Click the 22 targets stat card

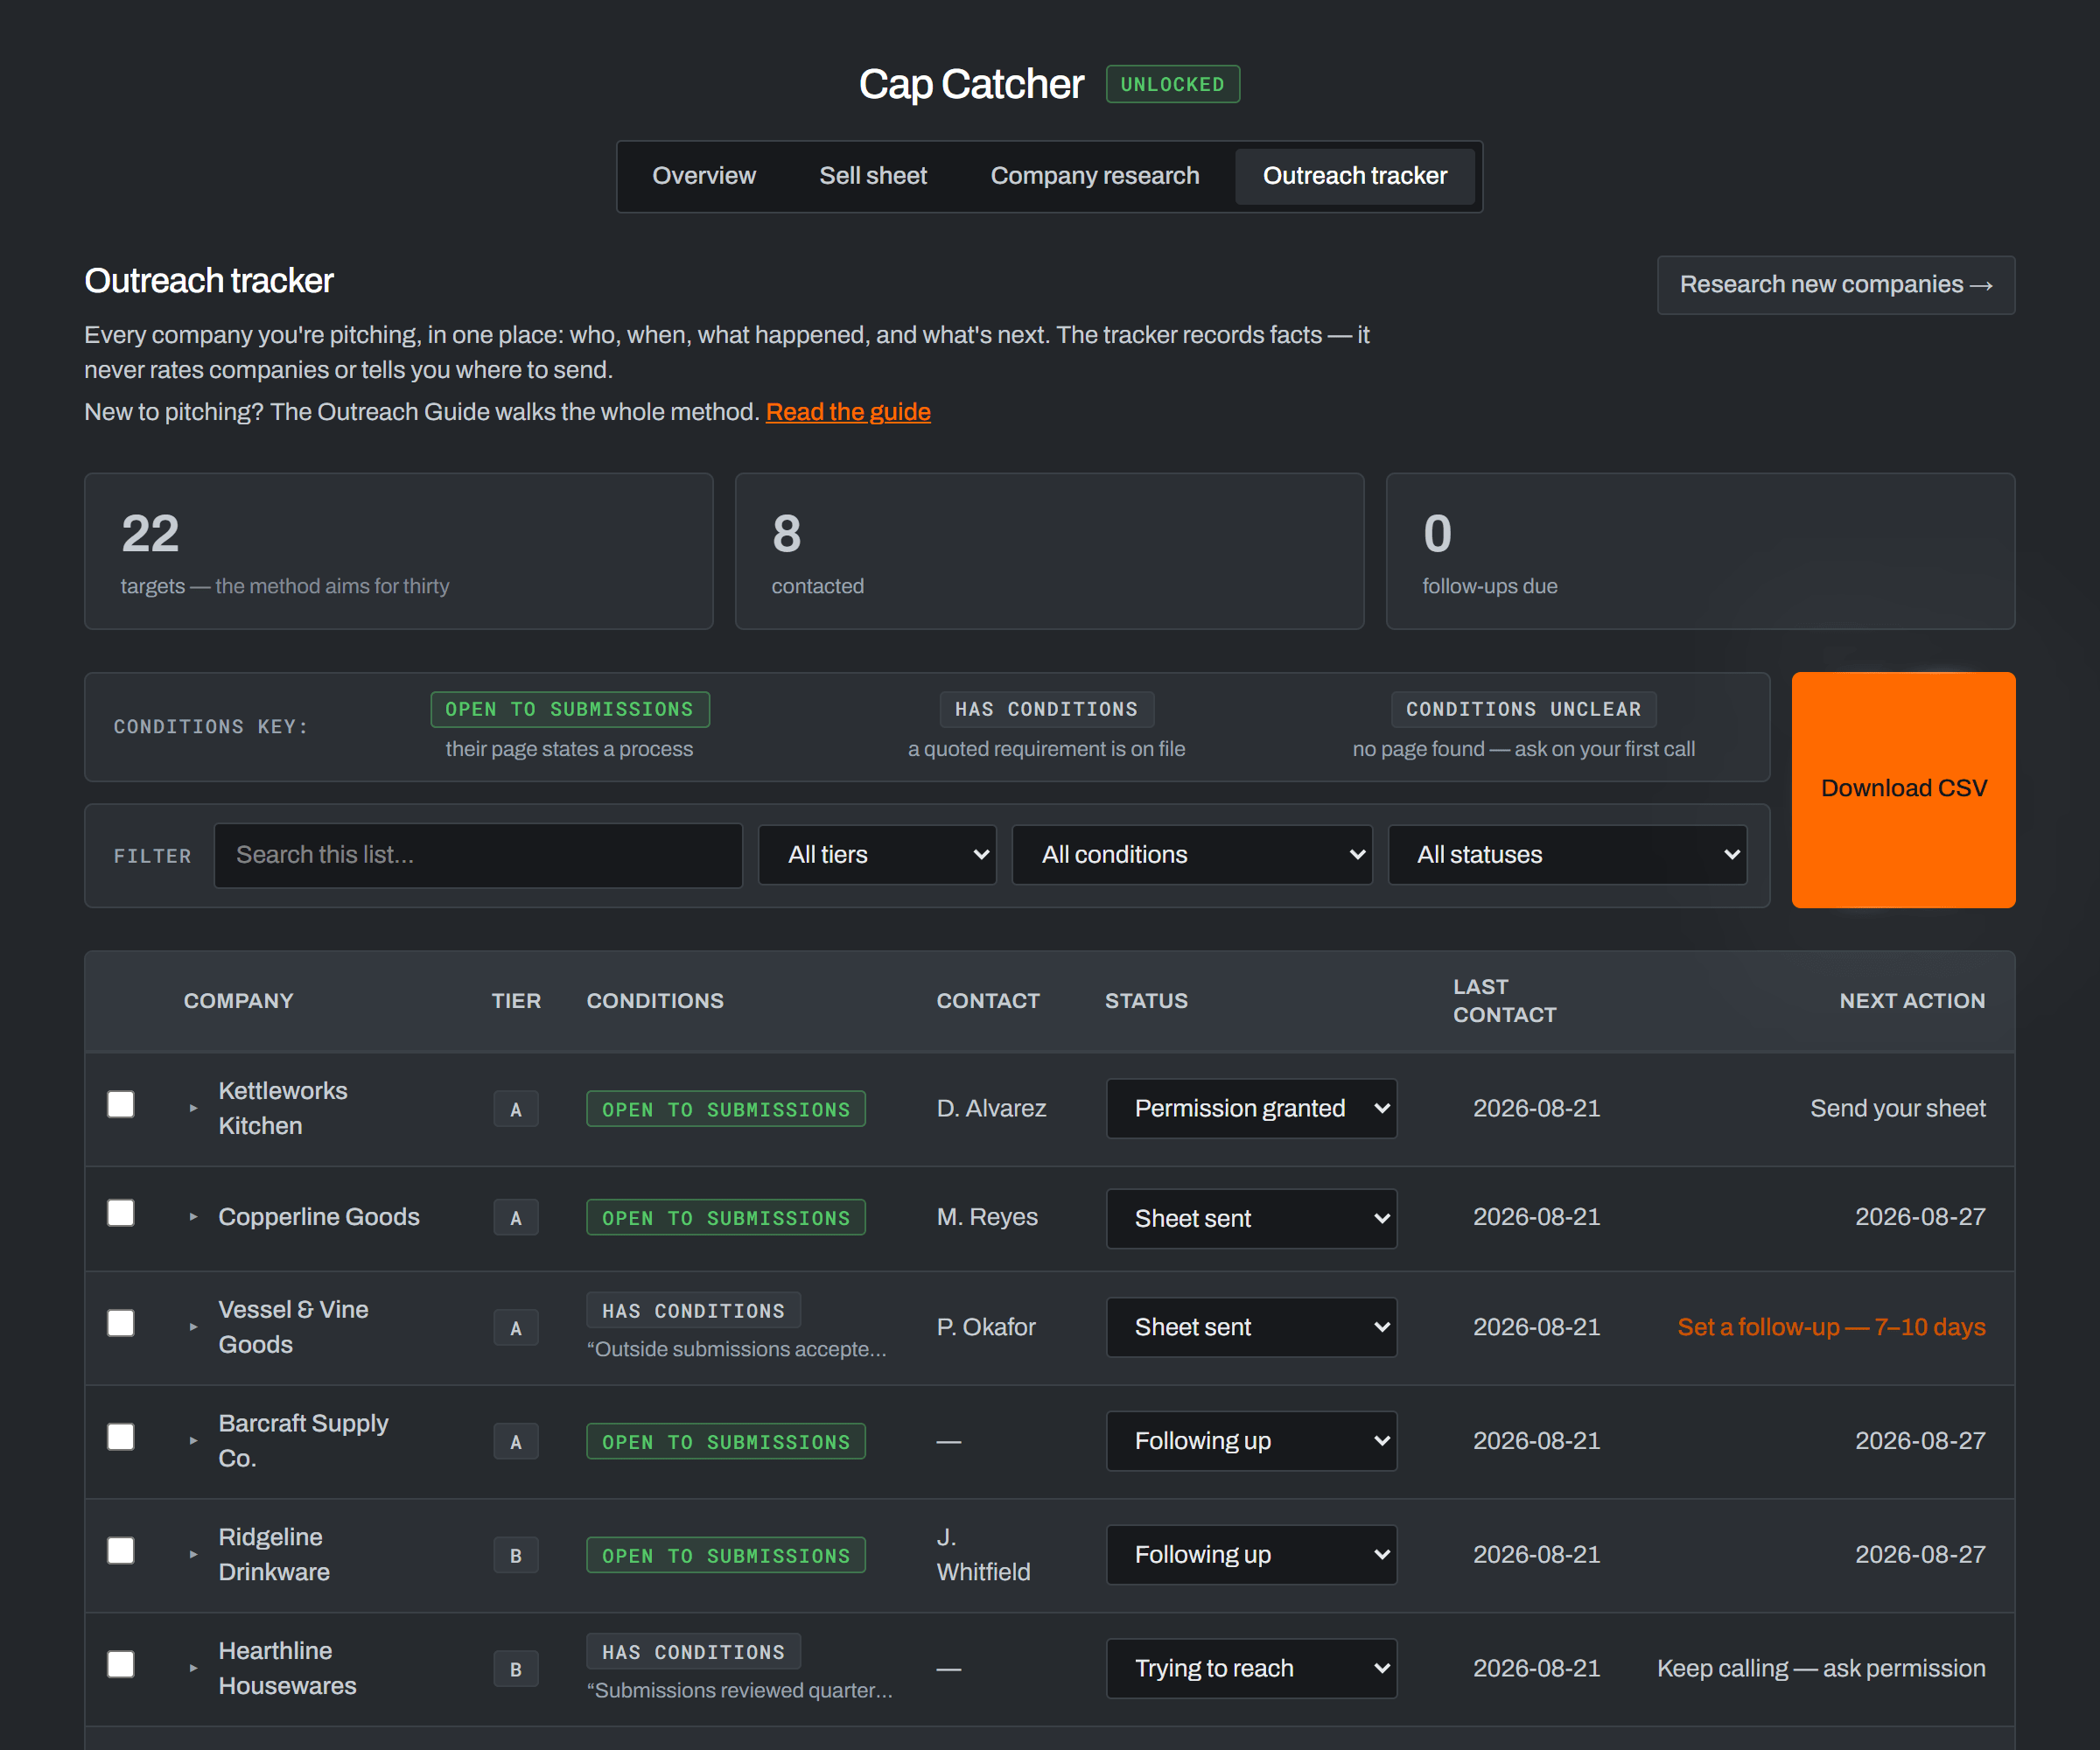[x=398, y=551]
